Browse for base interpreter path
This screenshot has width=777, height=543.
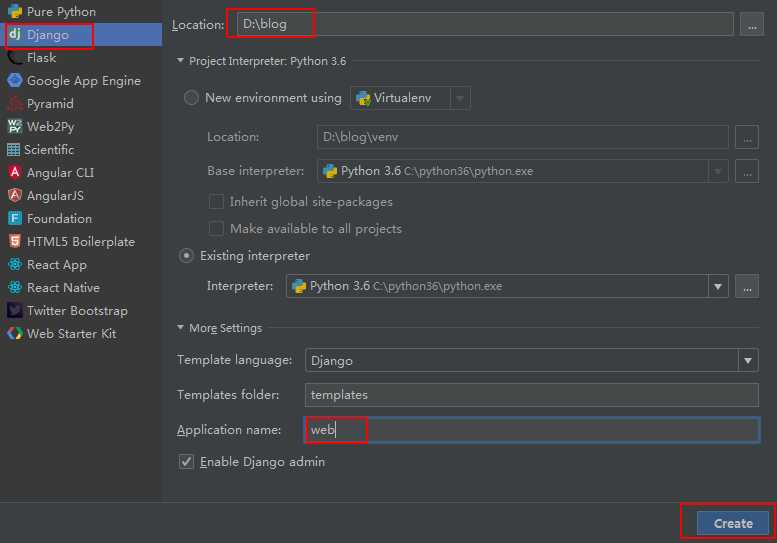pyautogui.click(x=747, y=171)
